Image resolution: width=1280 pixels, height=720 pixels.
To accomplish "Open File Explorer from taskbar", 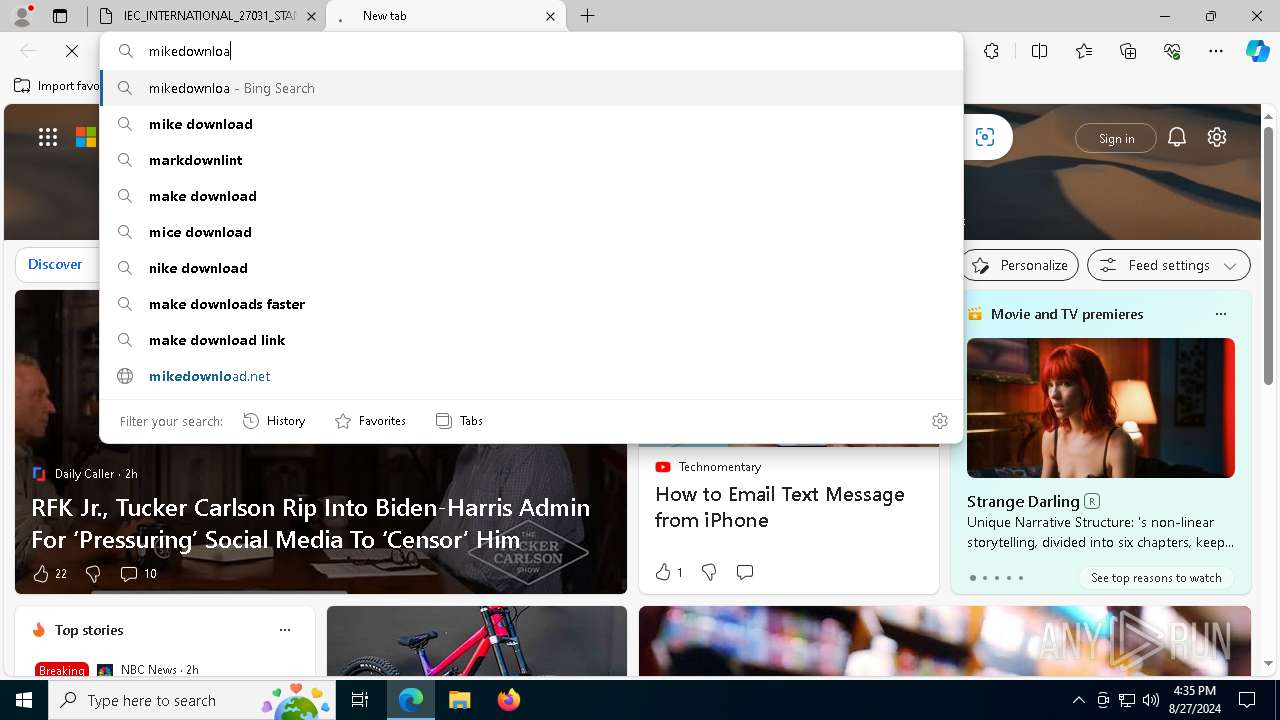I will pyautogui.click(x=459, y=700).
